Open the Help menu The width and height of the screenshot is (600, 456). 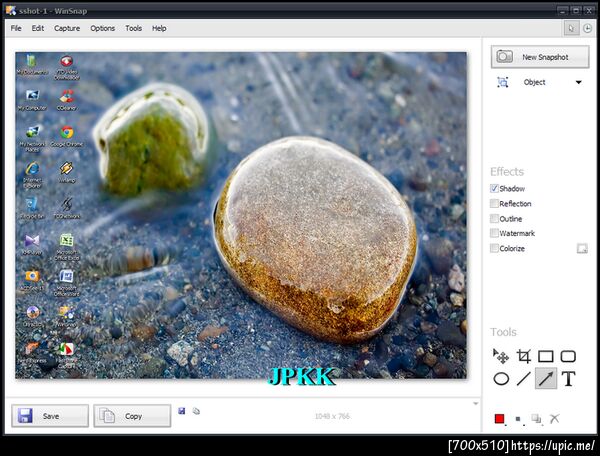point(159,28)
